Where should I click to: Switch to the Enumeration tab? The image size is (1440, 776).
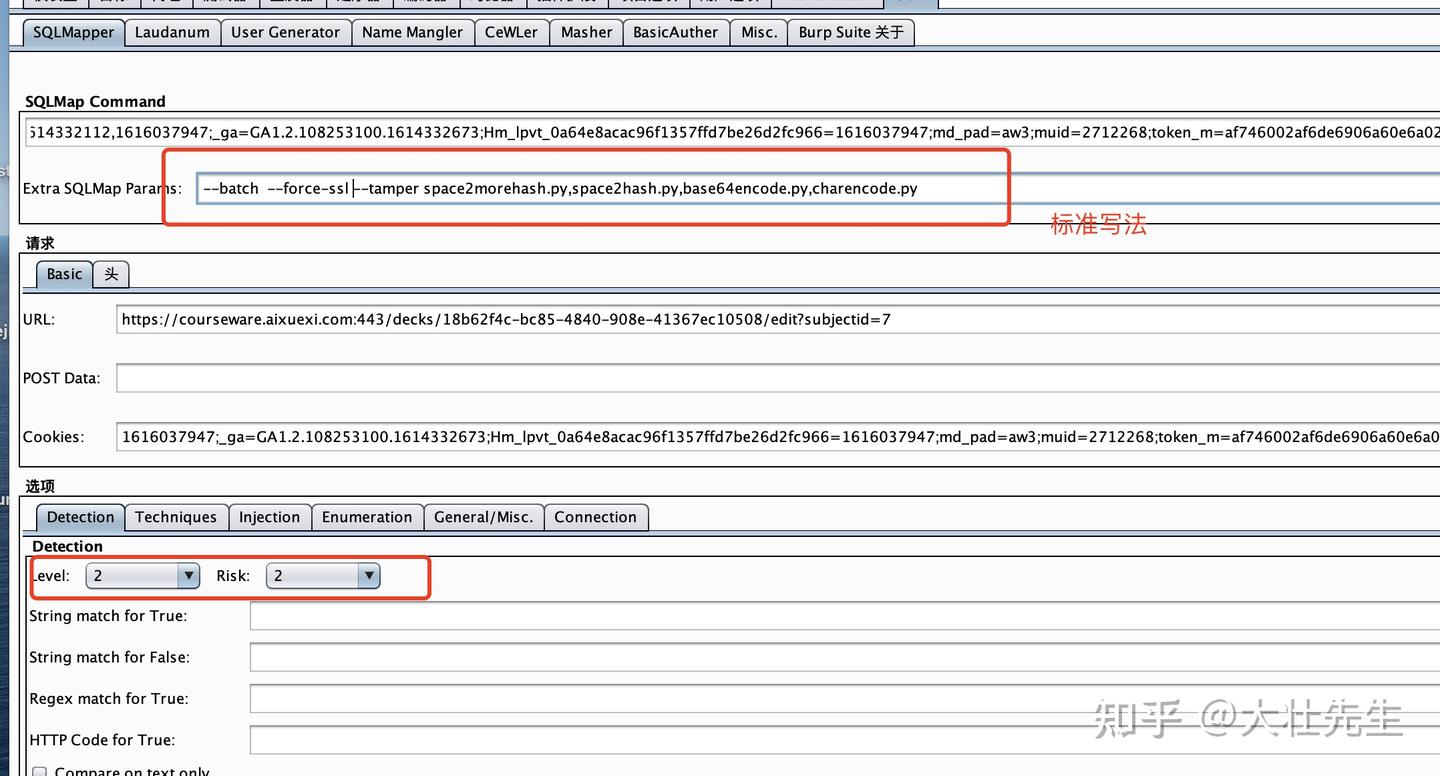367,517
